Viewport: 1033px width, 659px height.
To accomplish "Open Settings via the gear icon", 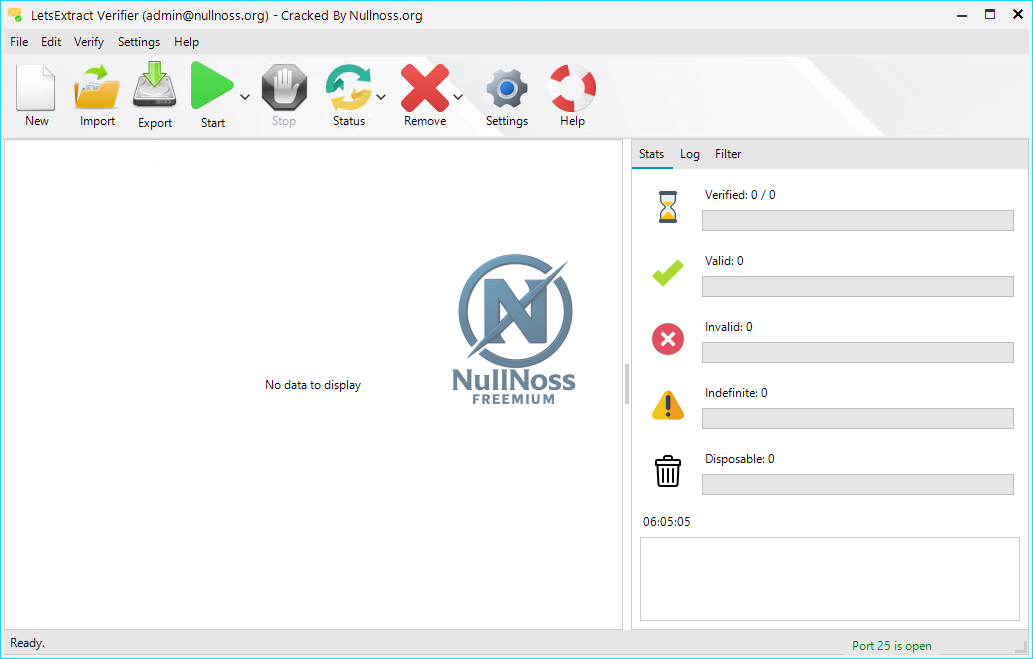I will pyautogui.click(x=506, y=88).
